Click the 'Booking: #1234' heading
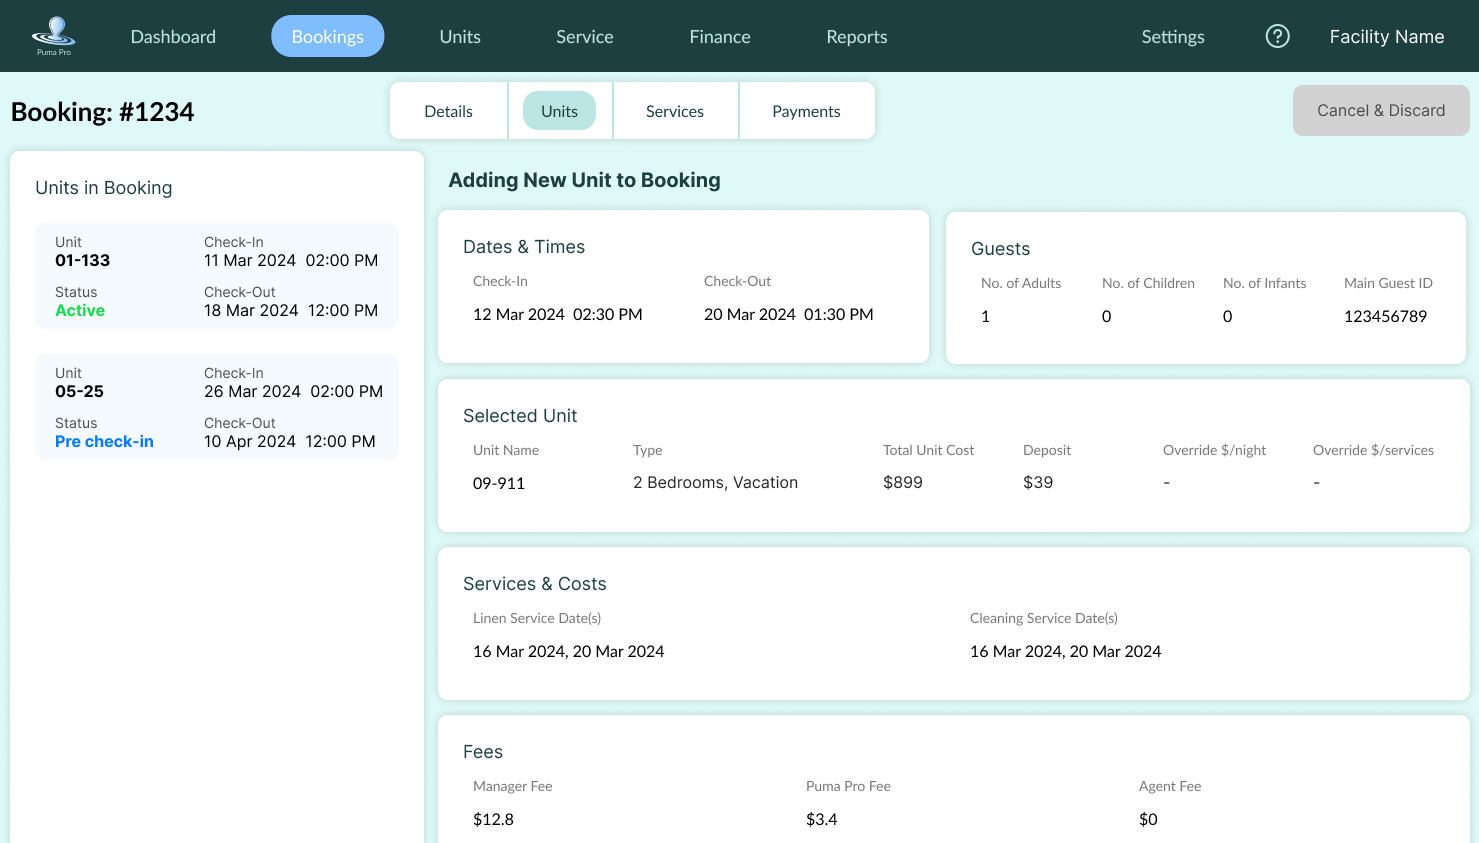Screen dimensions: 1479x843 (x=103, y=112)
